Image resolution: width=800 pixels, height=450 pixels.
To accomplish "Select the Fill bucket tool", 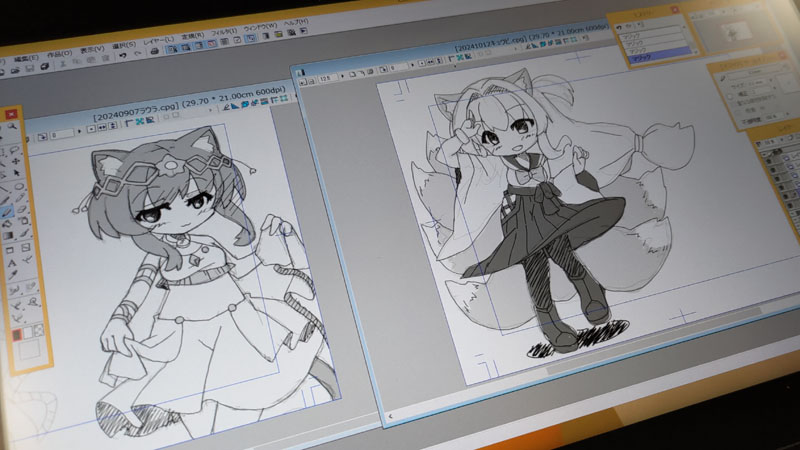I will [x=8, y=224].
